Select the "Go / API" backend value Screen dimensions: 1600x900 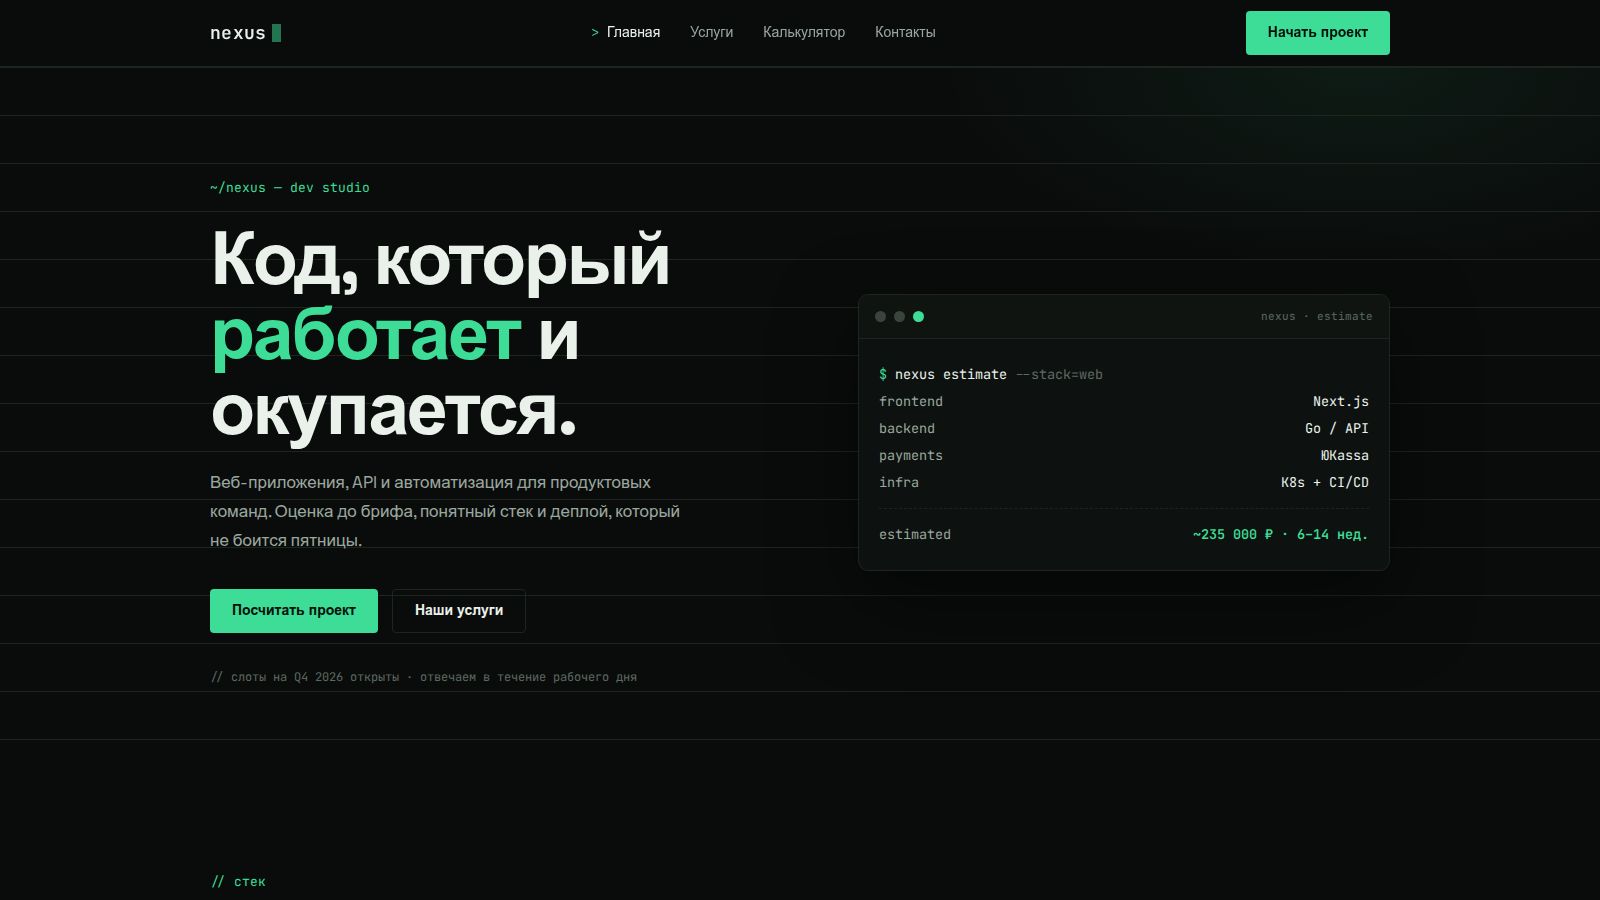pyautogui.click(x=1337, y=429)
